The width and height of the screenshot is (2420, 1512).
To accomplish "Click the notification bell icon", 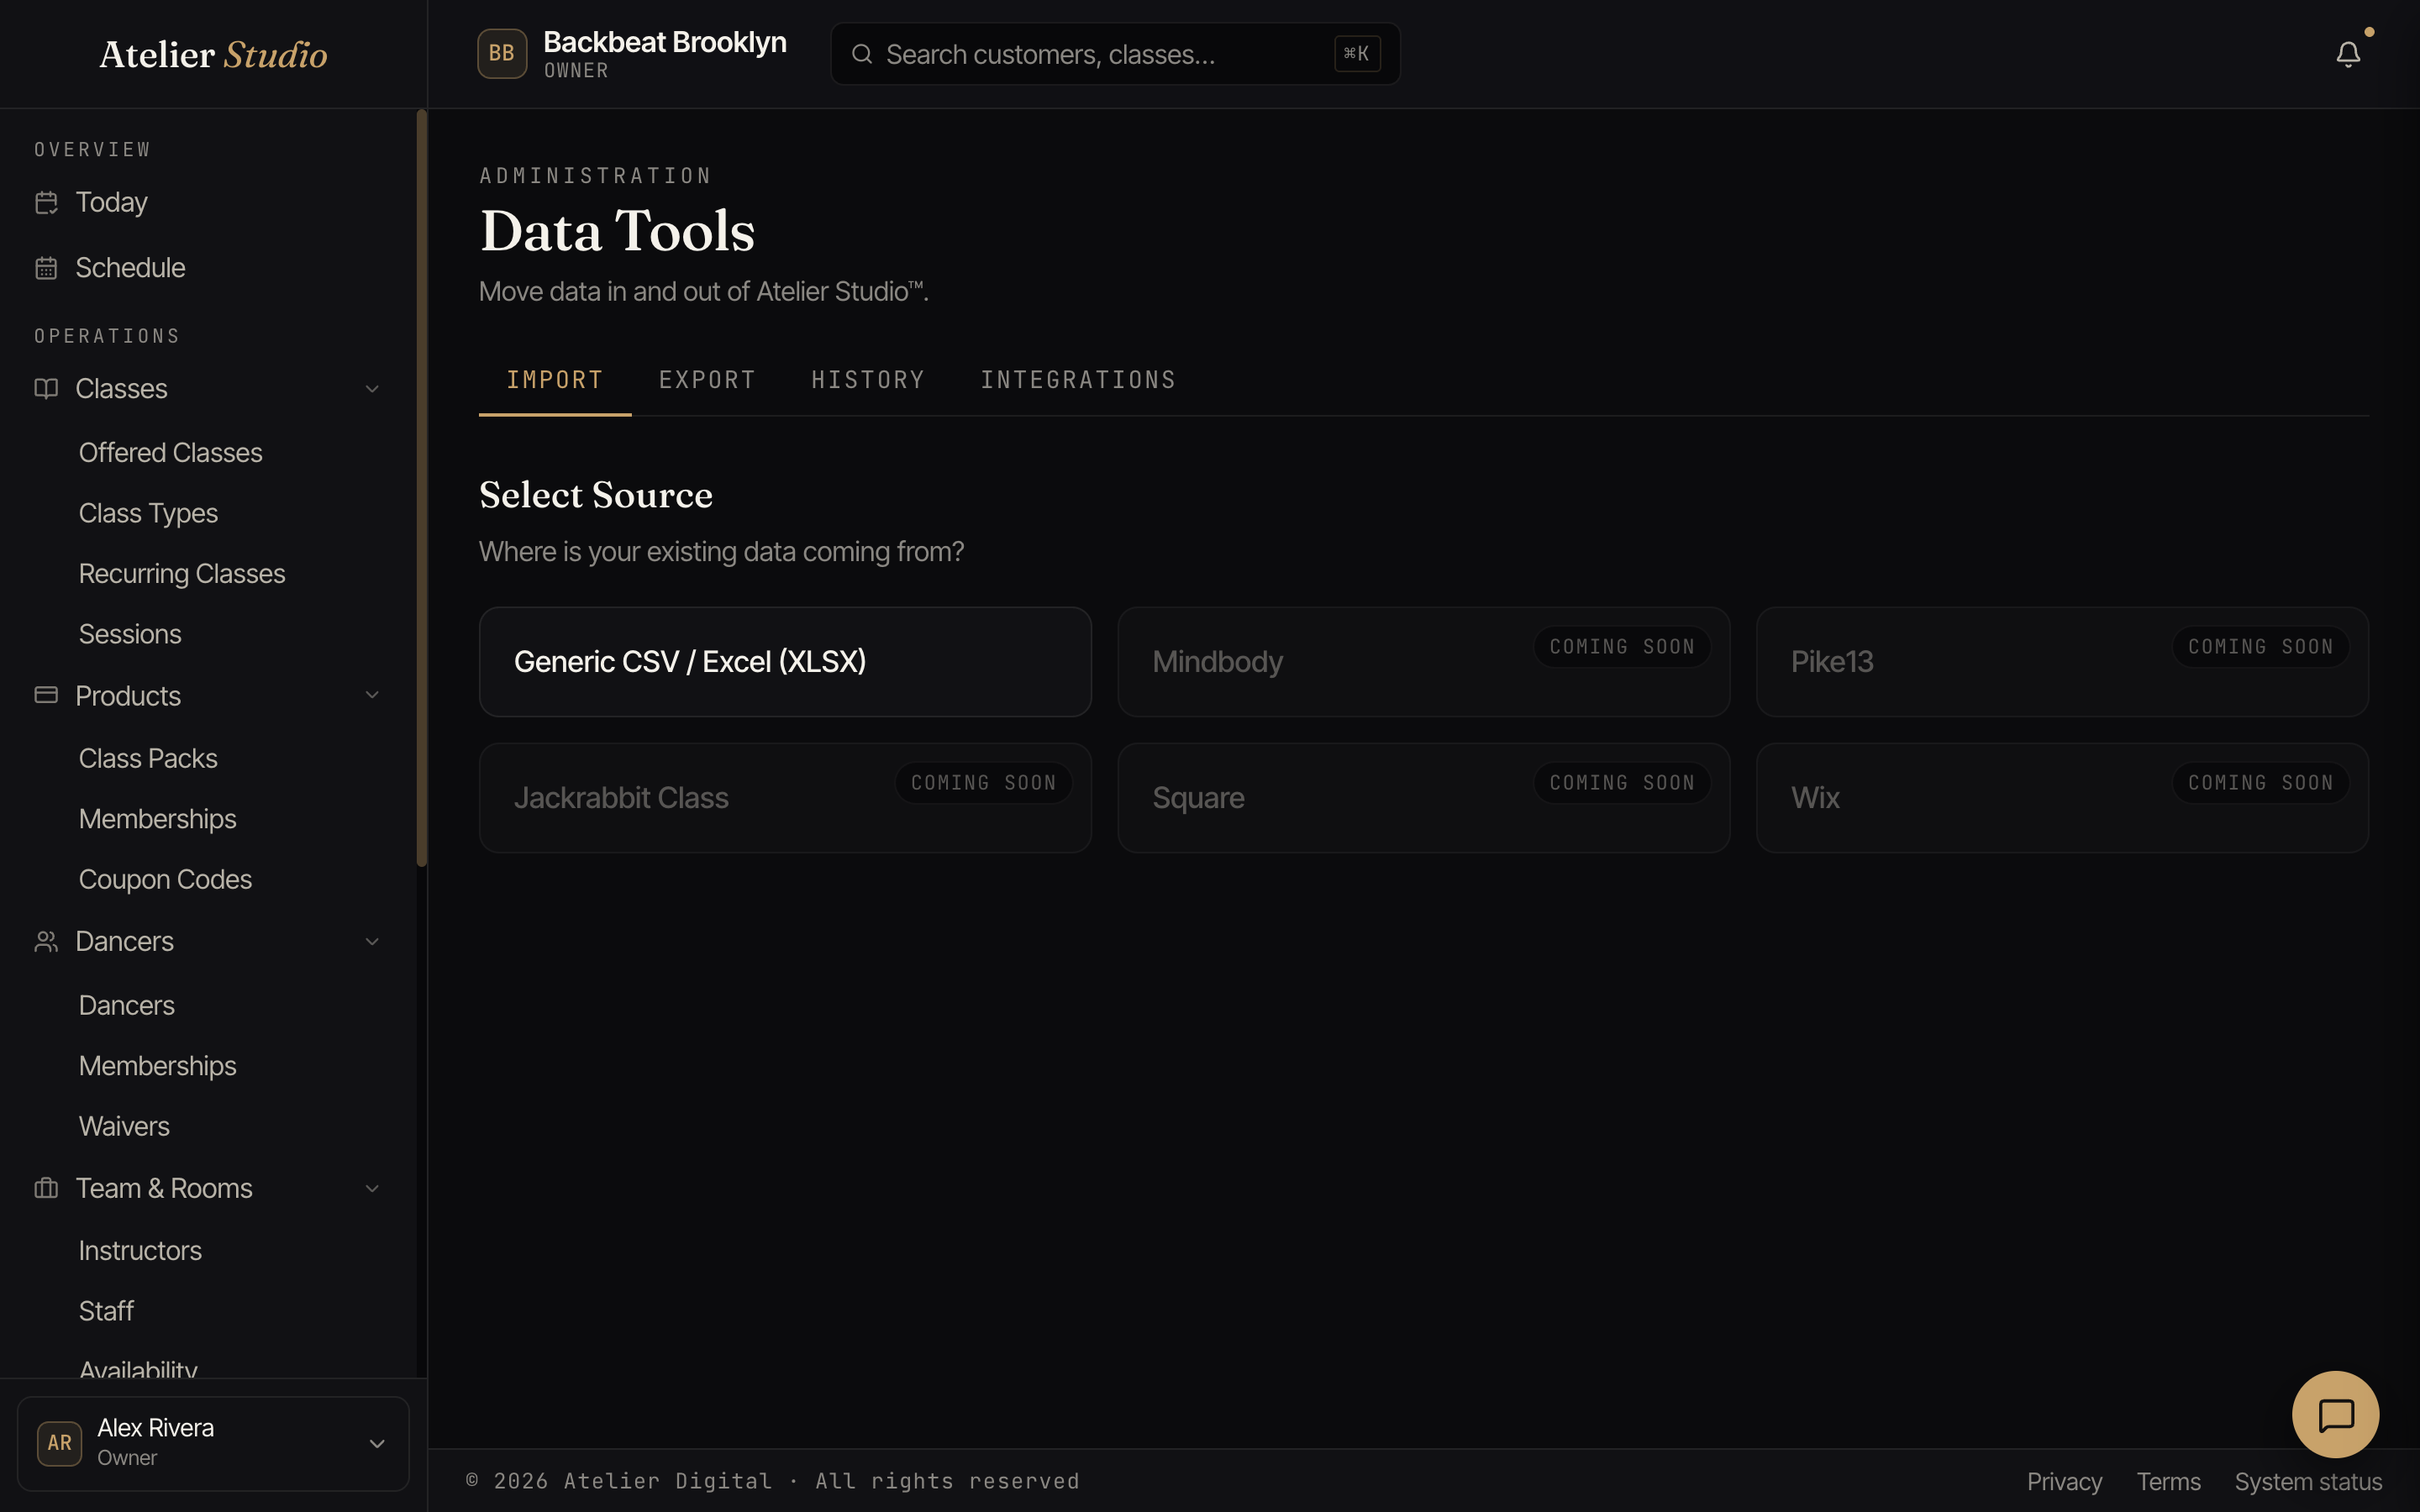I will 2347,54.
